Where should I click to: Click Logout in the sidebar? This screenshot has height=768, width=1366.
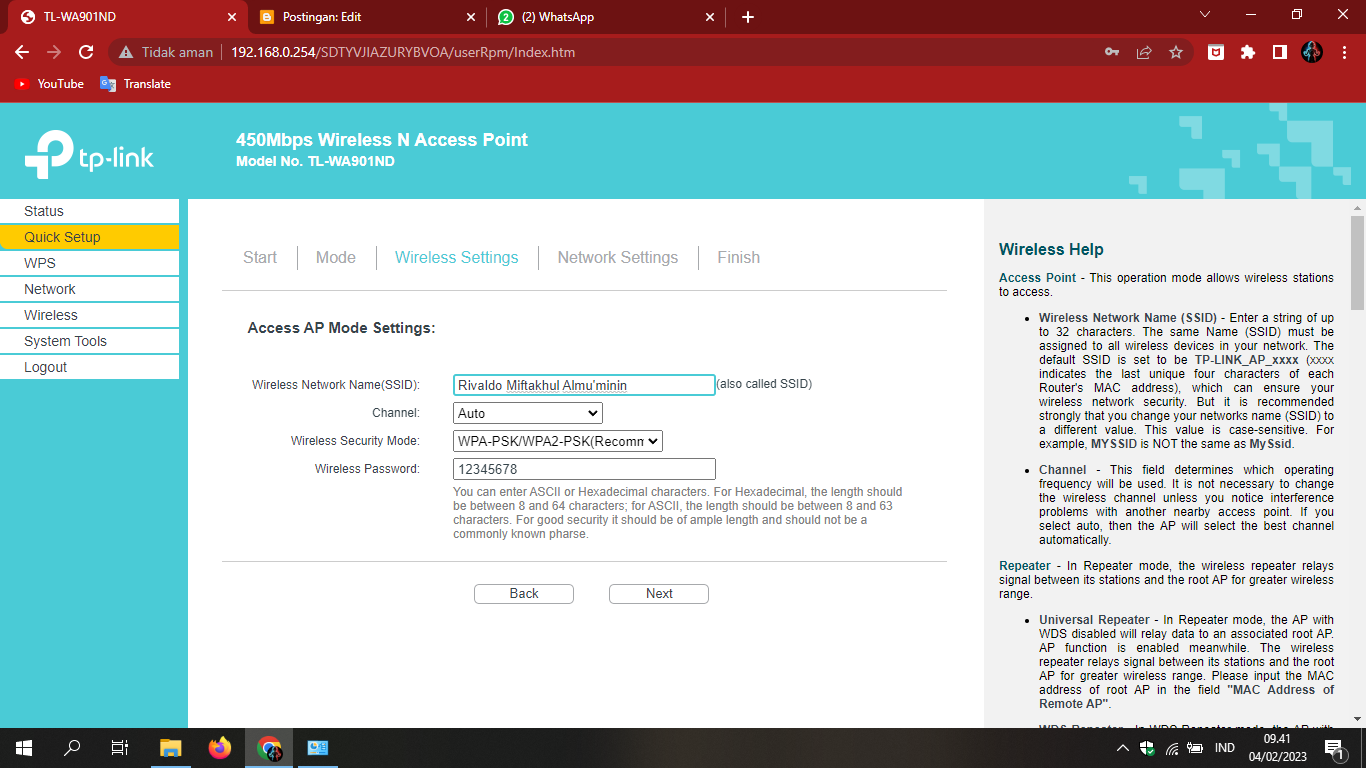pos(89,367)
